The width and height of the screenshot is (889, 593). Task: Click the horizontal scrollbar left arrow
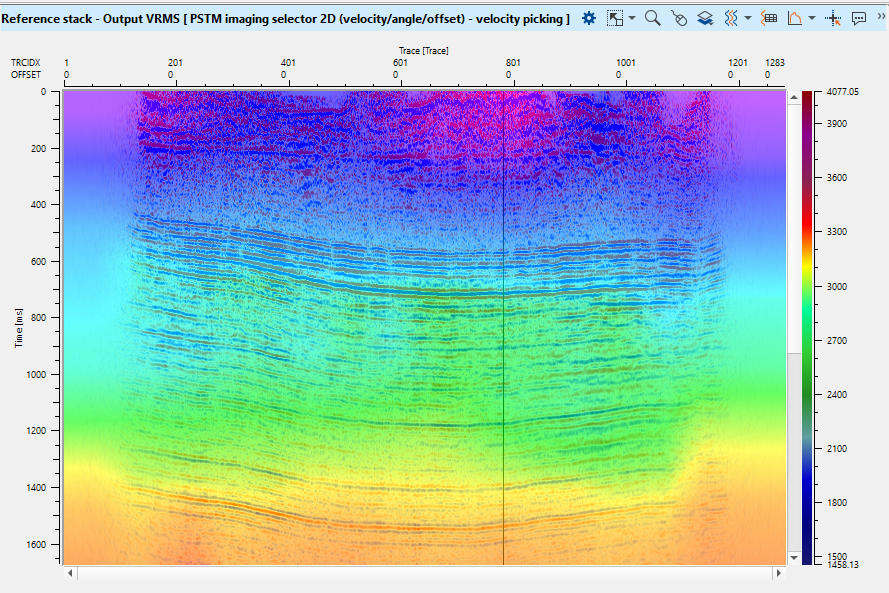[70, 574]
